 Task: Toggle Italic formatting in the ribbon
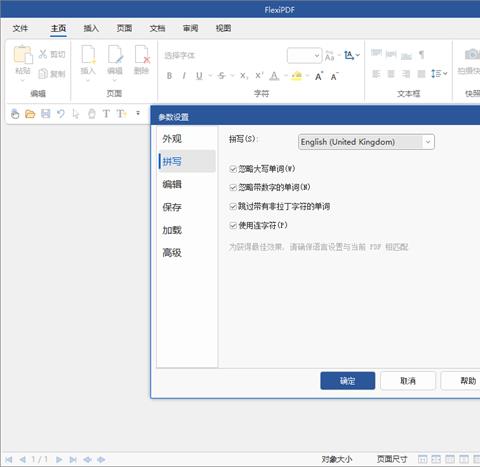pyautogui.click(x=184, y=76)
